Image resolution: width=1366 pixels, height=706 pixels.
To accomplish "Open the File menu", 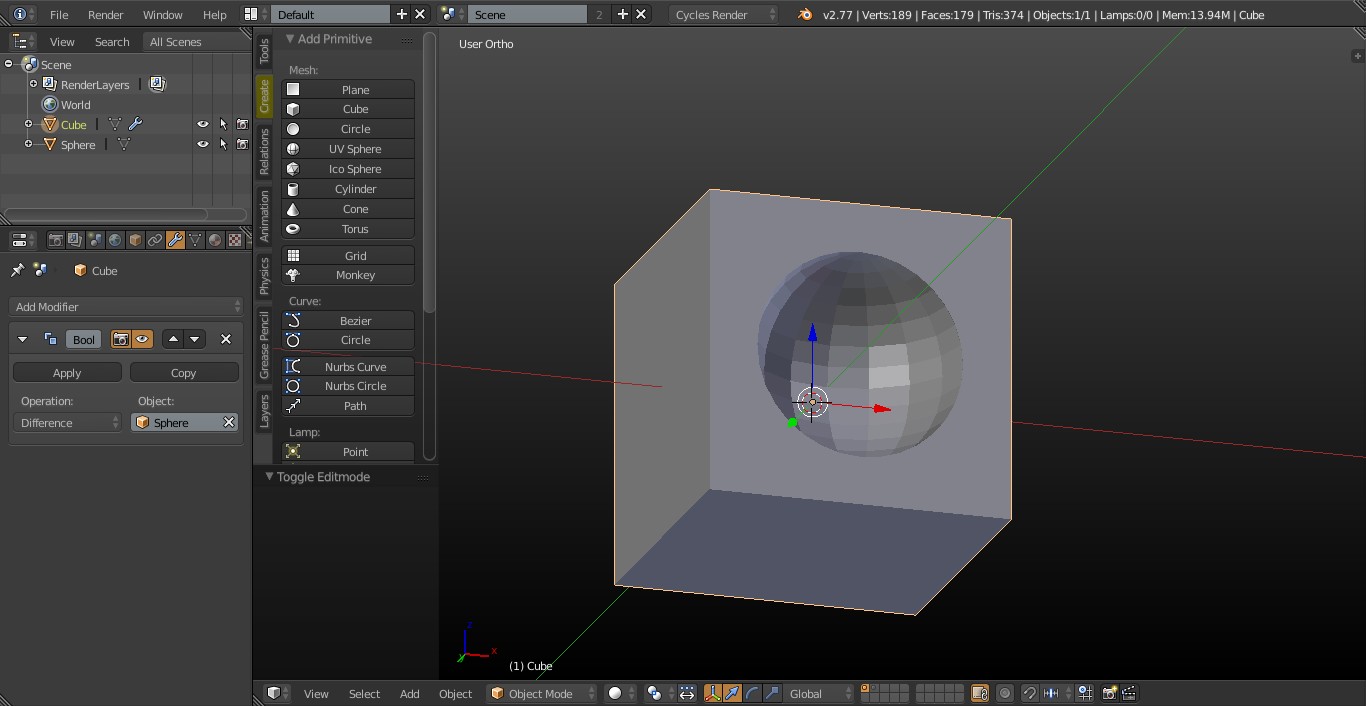I will click(x=59, y=14).
